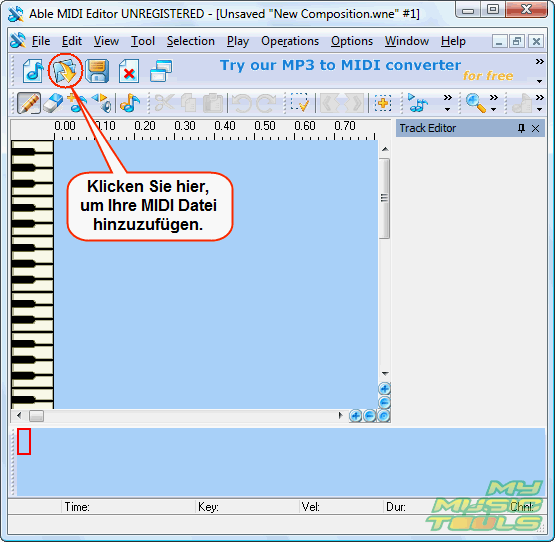Click the Copy icon

(189, 103)
